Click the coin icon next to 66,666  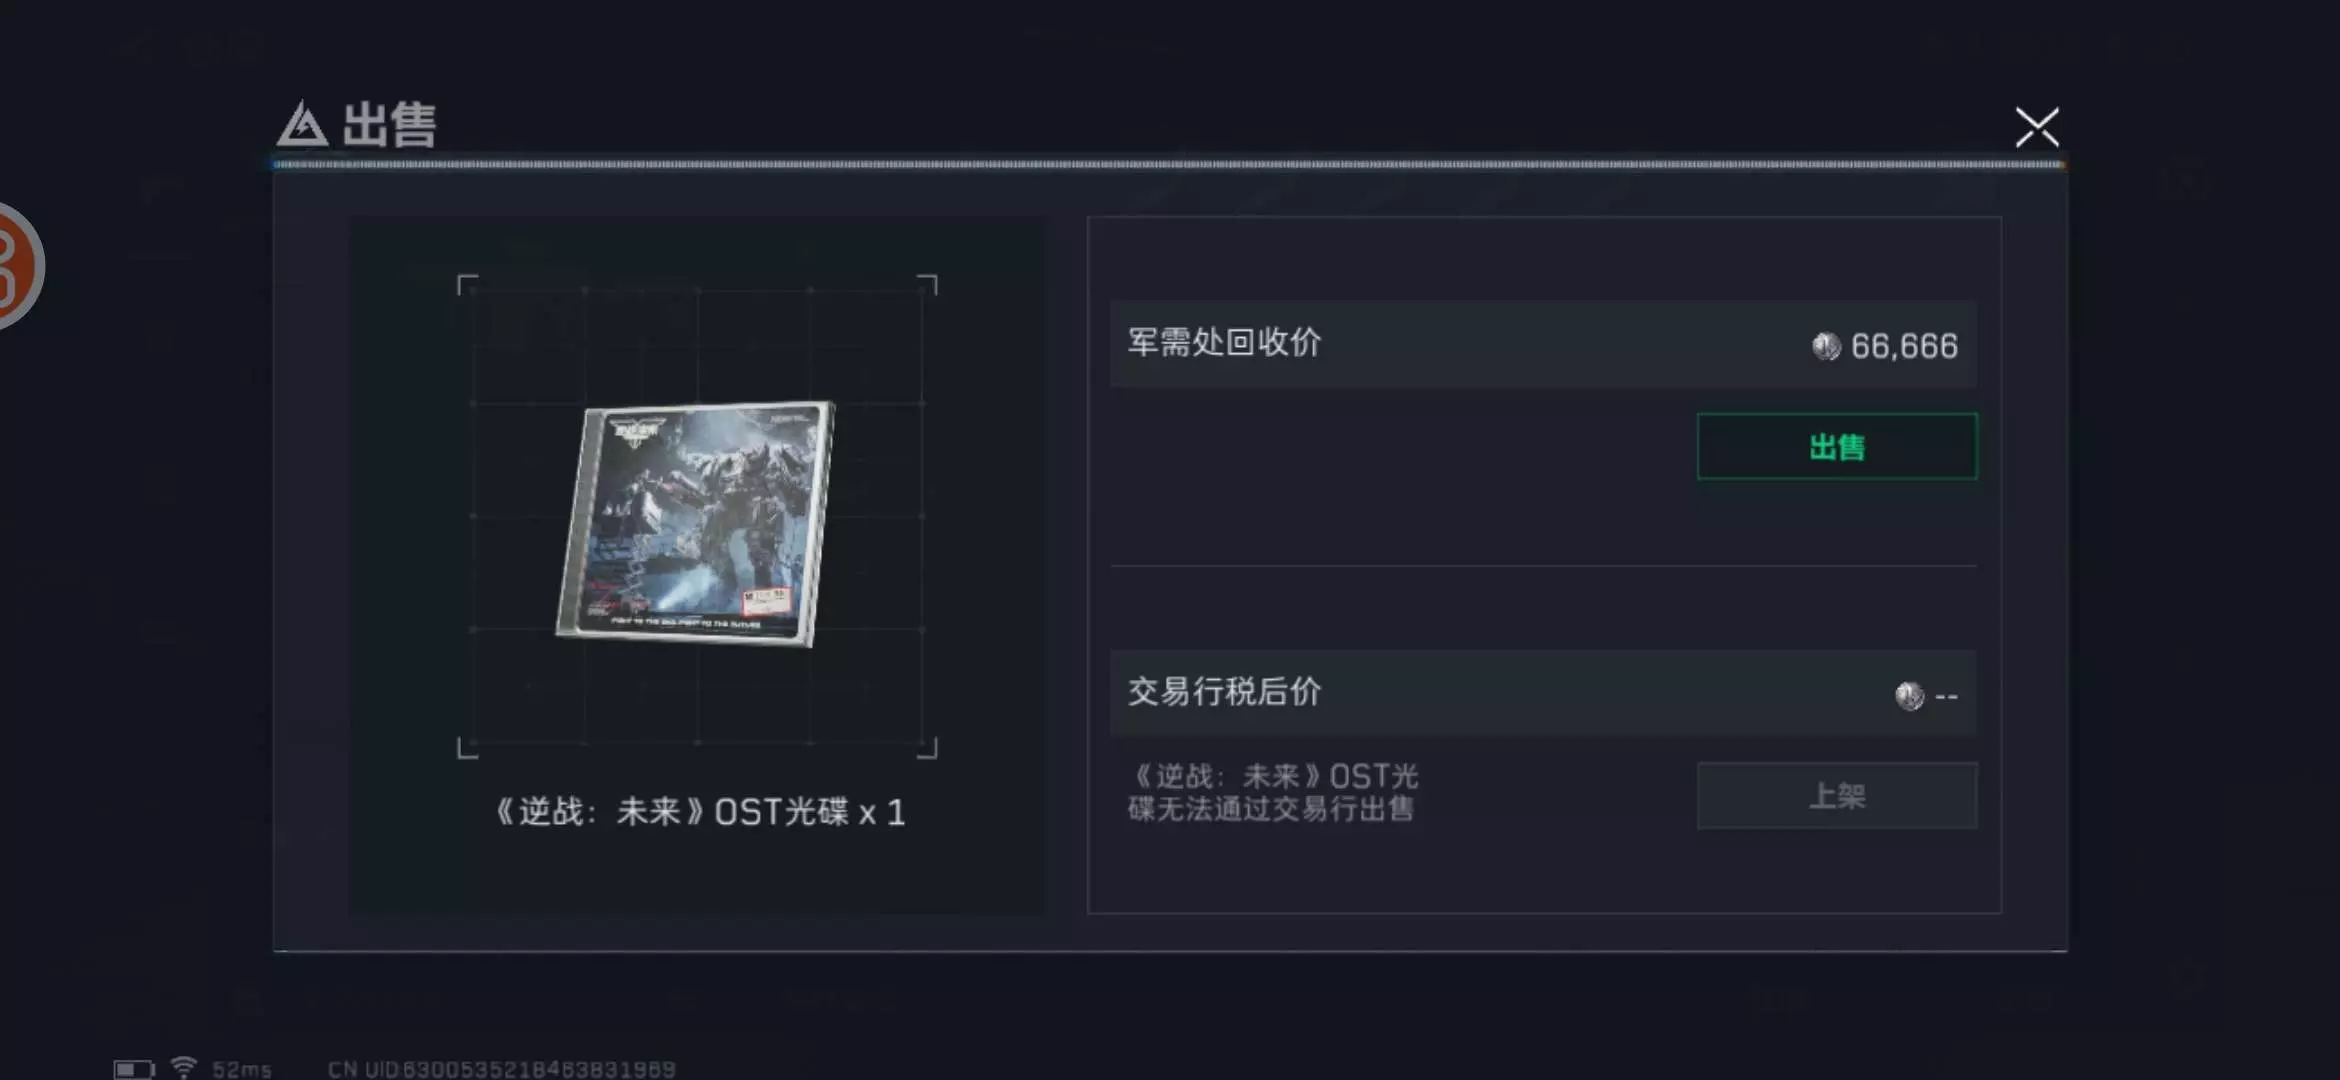1826,346
